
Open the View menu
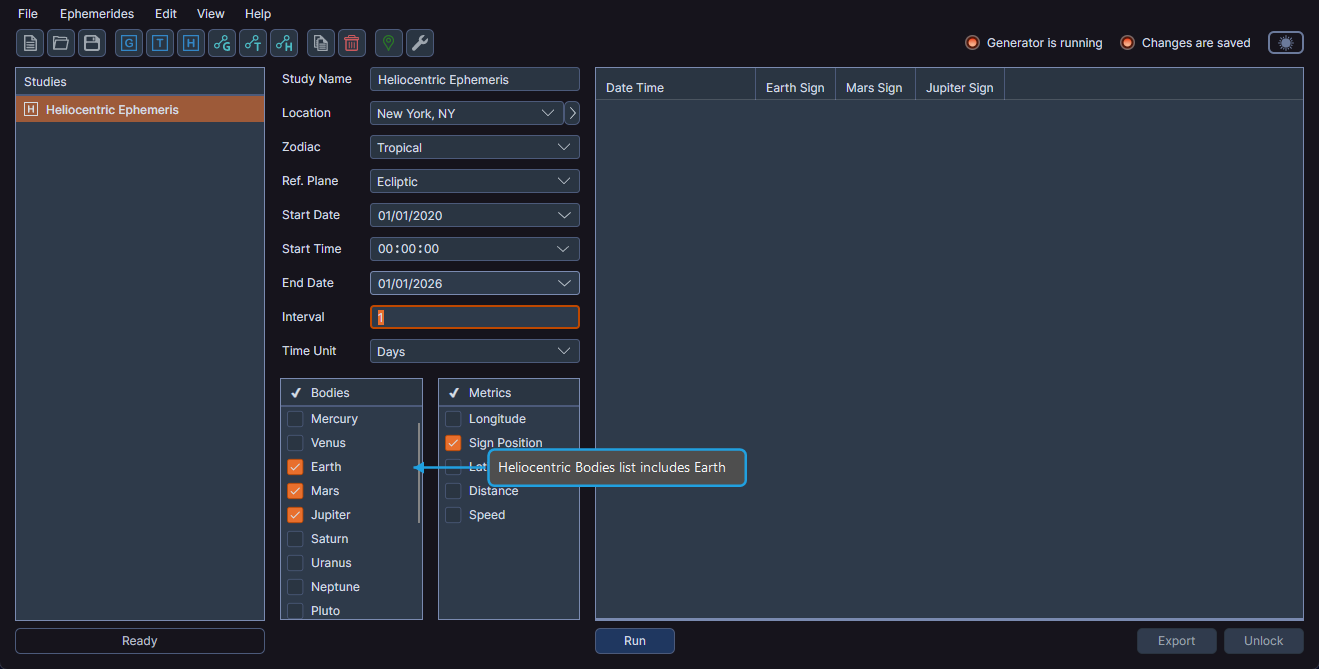click(210, 13)
